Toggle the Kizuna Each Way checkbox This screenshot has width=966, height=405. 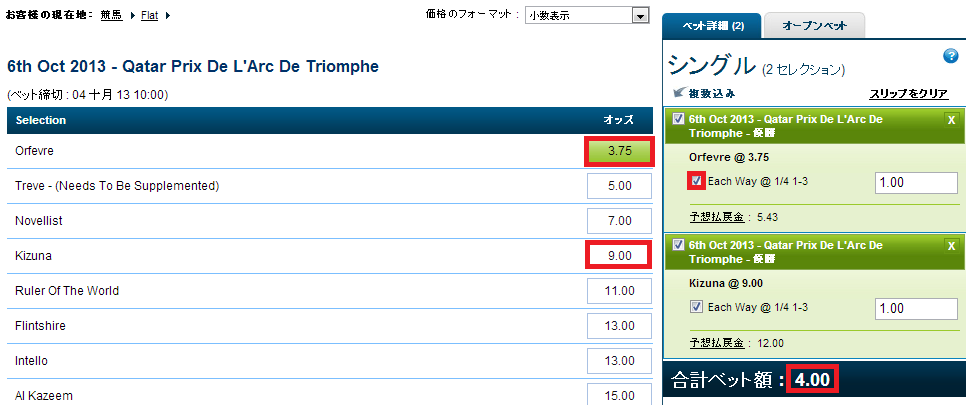tap(697, 307)
